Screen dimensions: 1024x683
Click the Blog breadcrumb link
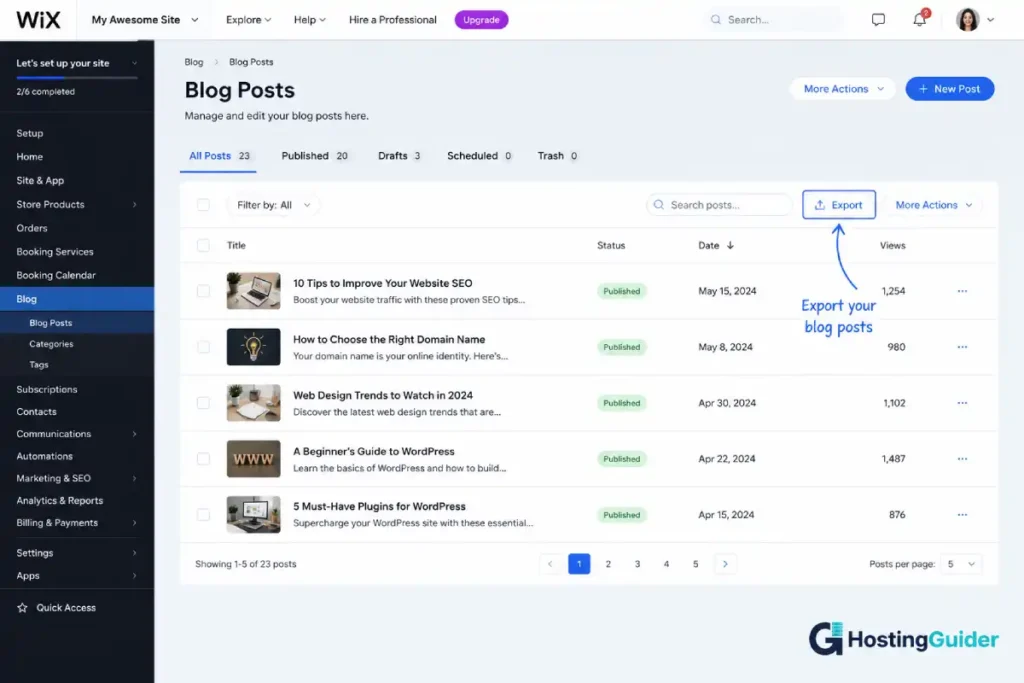[193, 62]
